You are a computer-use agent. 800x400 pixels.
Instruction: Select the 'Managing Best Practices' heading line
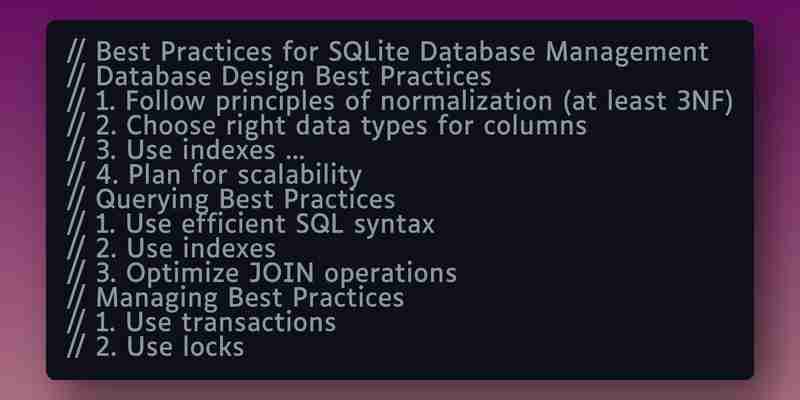236,297
